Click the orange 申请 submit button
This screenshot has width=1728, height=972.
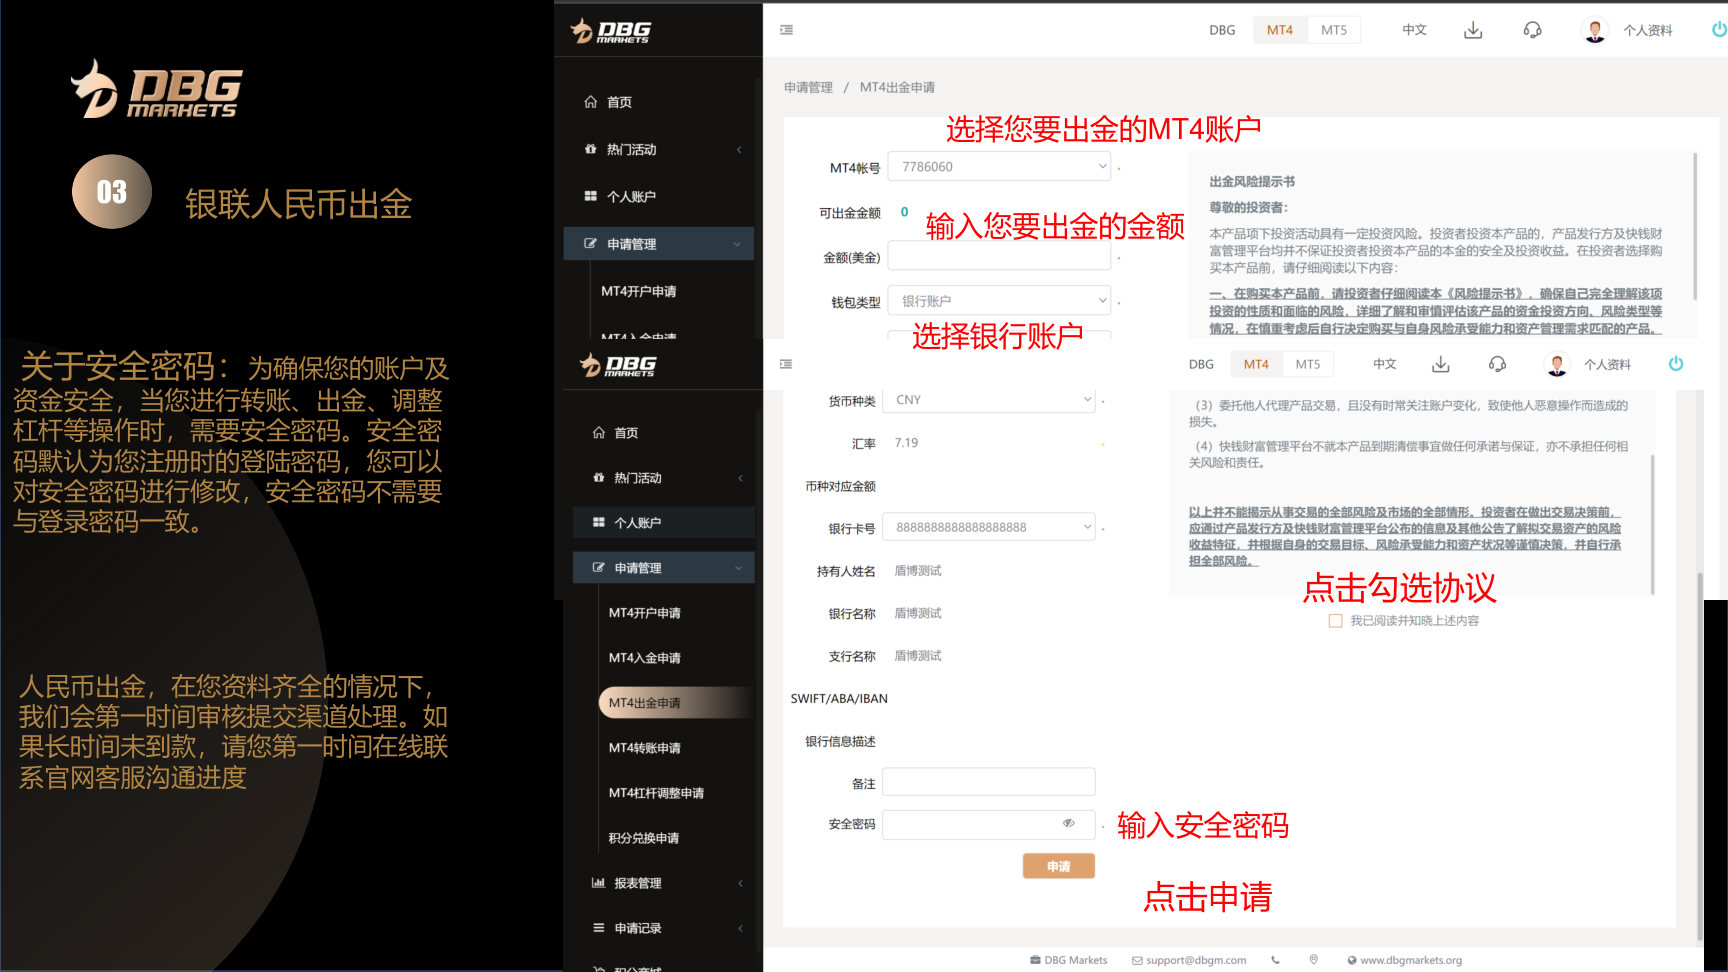pyautogui.click(x=1058, y=866)
